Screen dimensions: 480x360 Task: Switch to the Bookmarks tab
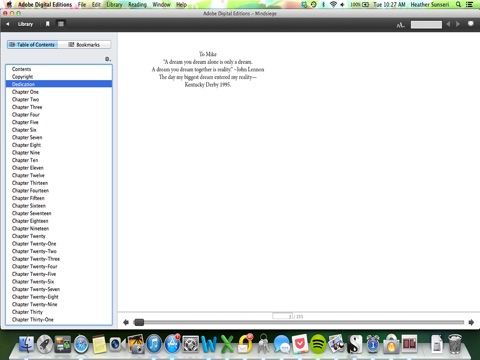point(84,45)
